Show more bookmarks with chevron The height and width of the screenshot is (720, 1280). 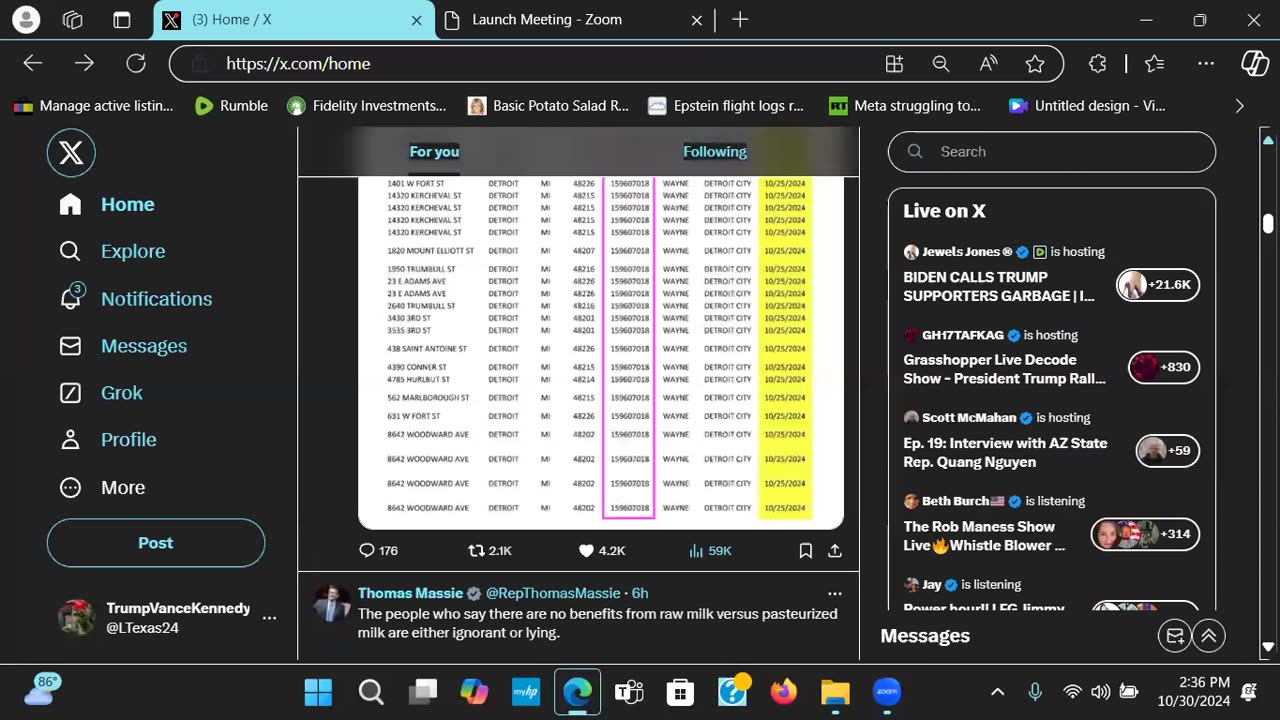coord(1240,106)
